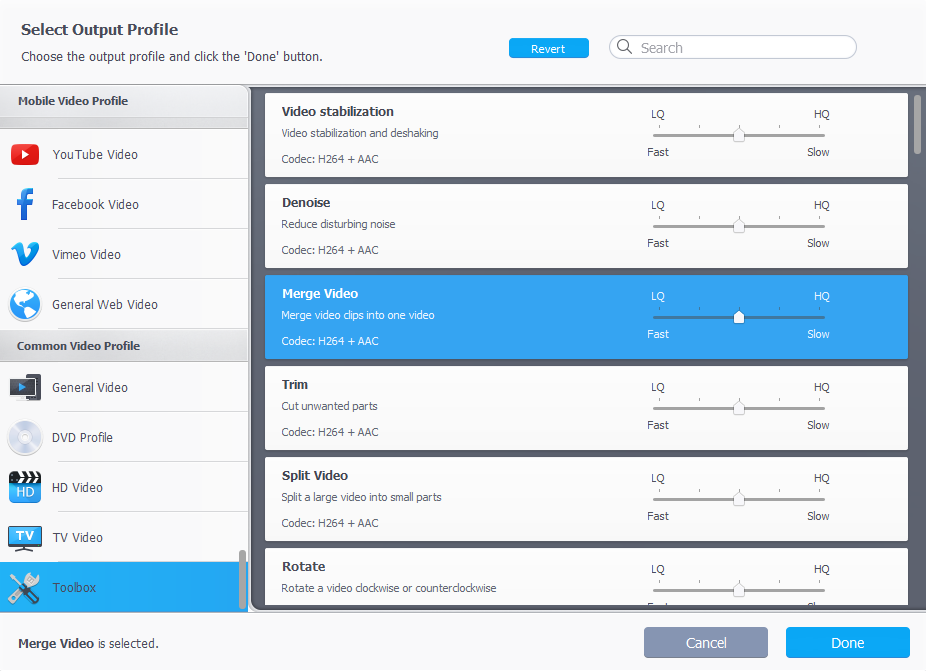
Task: Choose DVD Profile category
Action: point(124,438)
